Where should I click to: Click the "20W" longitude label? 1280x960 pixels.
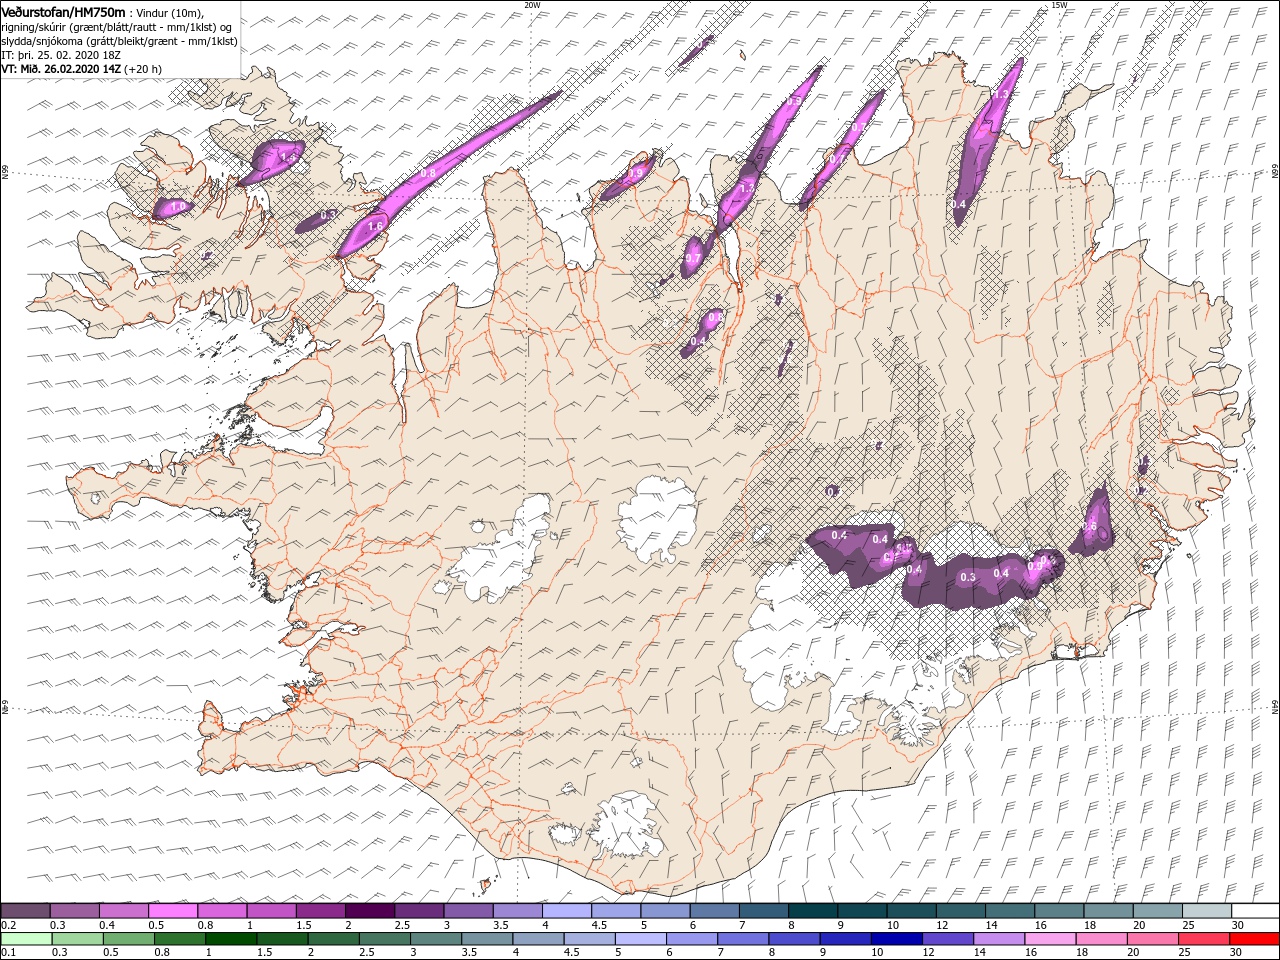coord(532,5)
